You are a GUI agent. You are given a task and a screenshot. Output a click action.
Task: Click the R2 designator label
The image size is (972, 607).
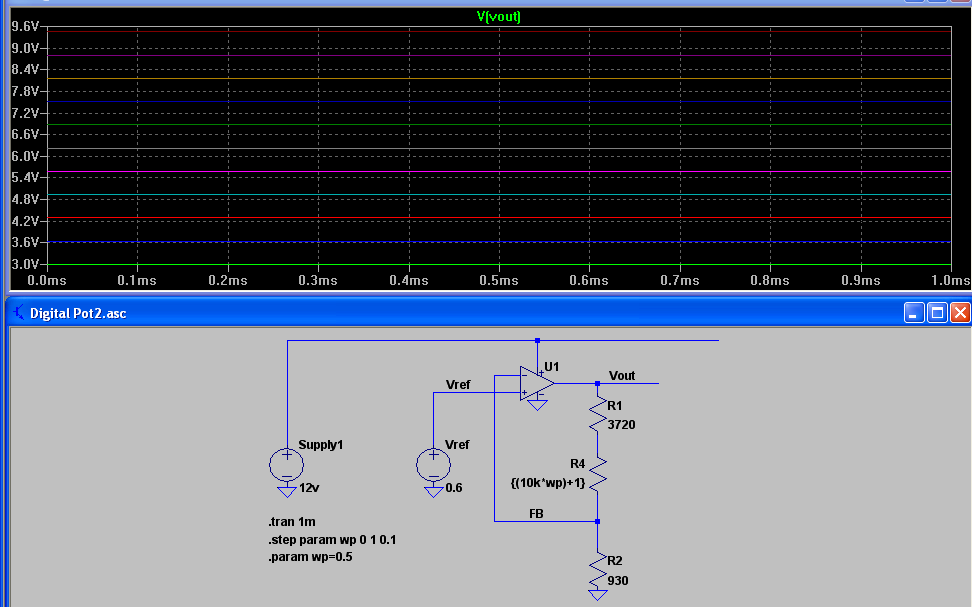[614, 560]
